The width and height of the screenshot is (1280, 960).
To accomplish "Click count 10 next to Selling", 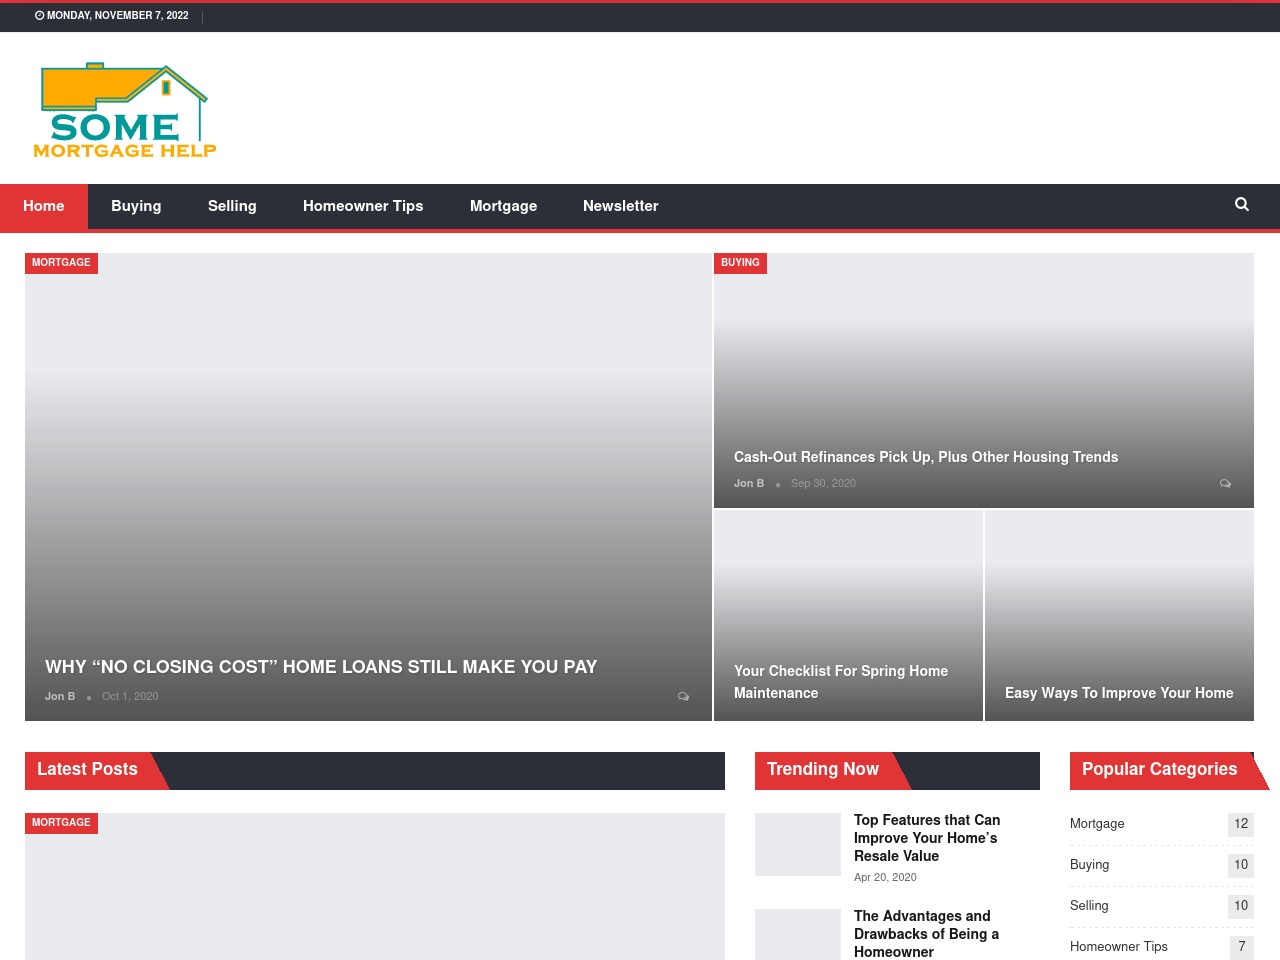I will pyautogui.click(x=1241, y=906).
